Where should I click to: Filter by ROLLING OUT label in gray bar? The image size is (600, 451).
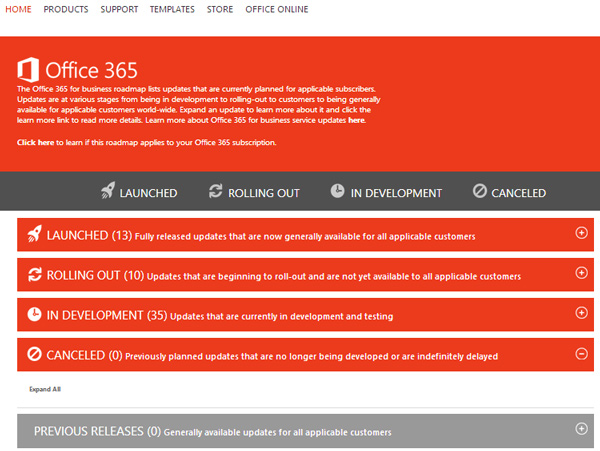(x=264, y=193)
